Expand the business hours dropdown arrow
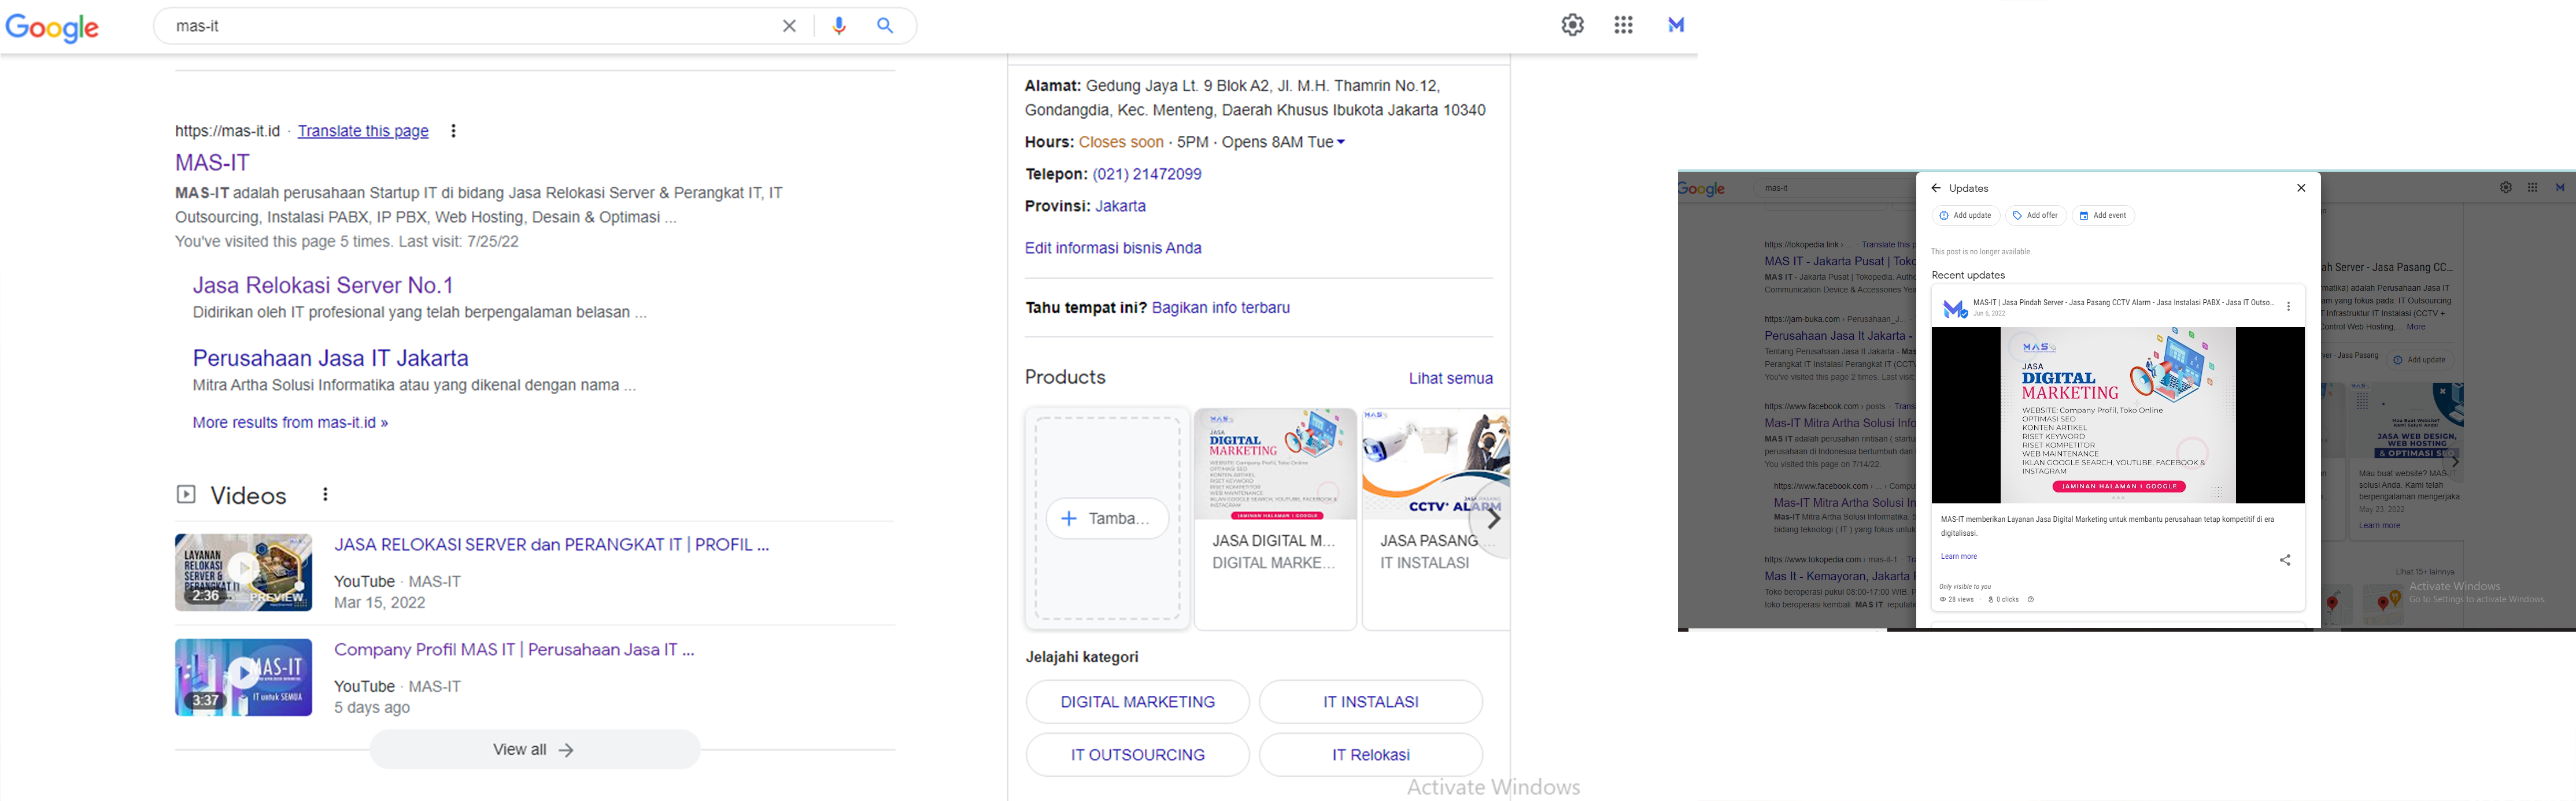Viewport: 2576px width, 801px height. 1341,142
